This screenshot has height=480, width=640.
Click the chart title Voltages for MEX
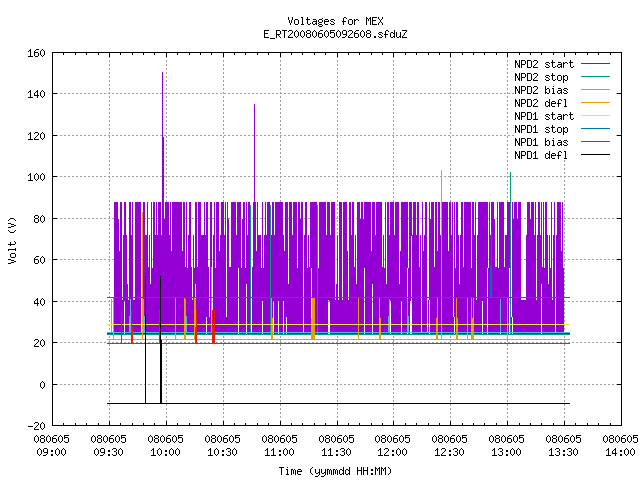click(x=335, y=21)
